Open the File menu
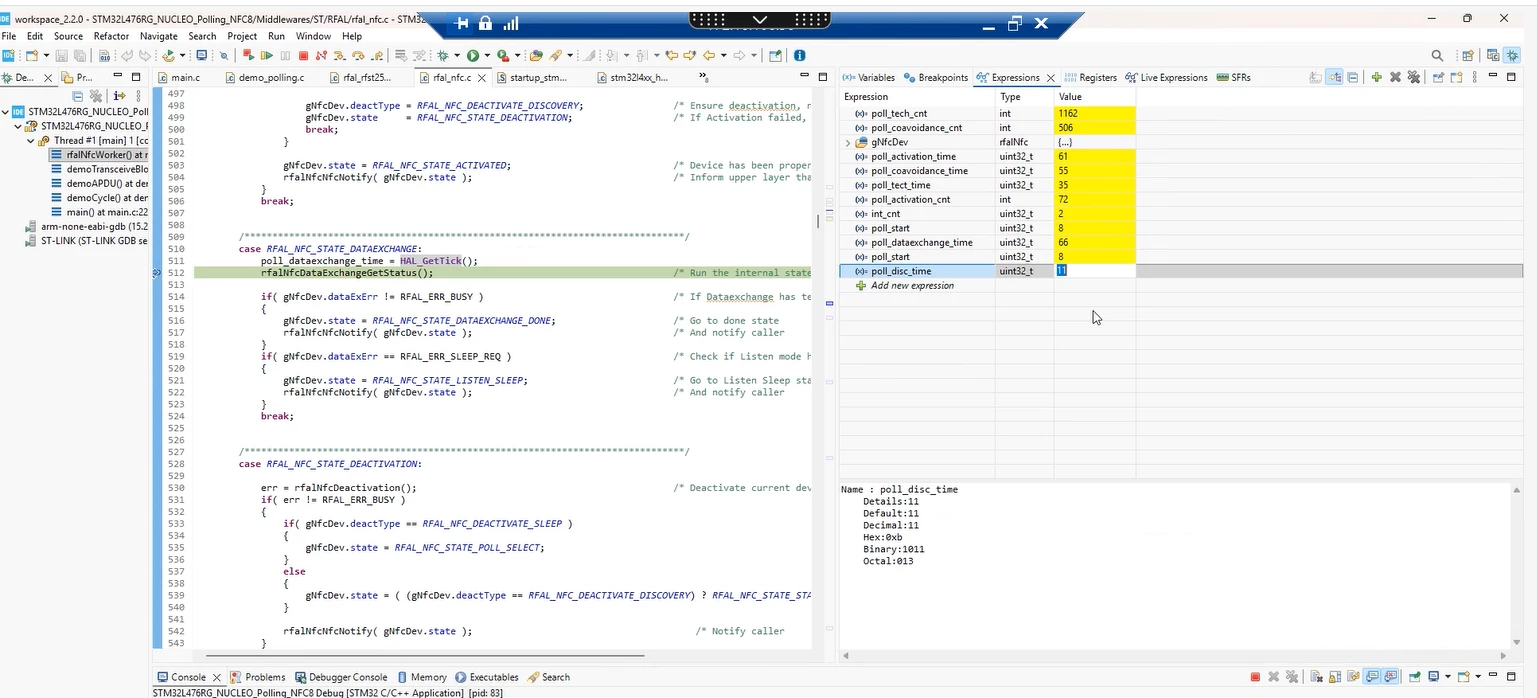Image resolution: width=1537 pixels, height=698 pixels. point(9,36)
